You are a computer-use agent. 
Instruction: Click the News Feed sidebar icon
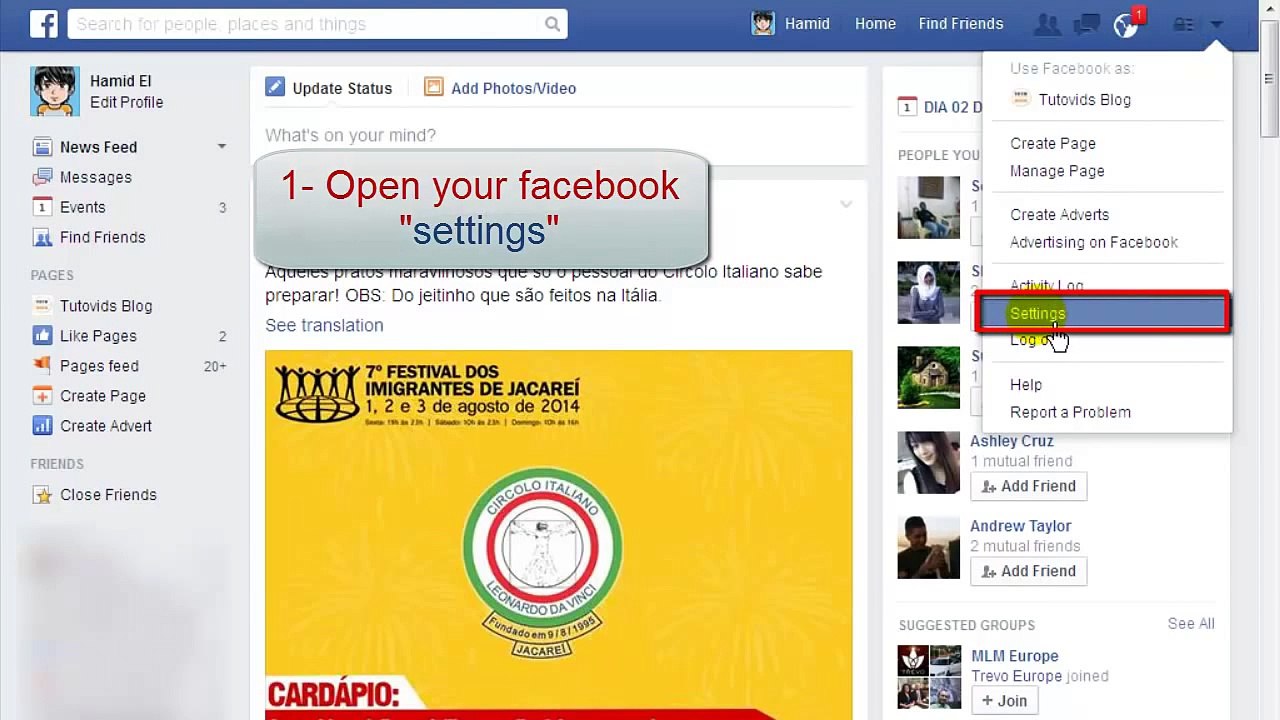[42, 147]
